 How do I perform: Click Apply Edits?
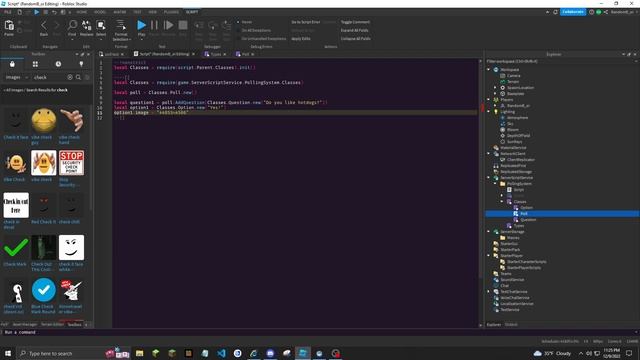coord(301,38)
